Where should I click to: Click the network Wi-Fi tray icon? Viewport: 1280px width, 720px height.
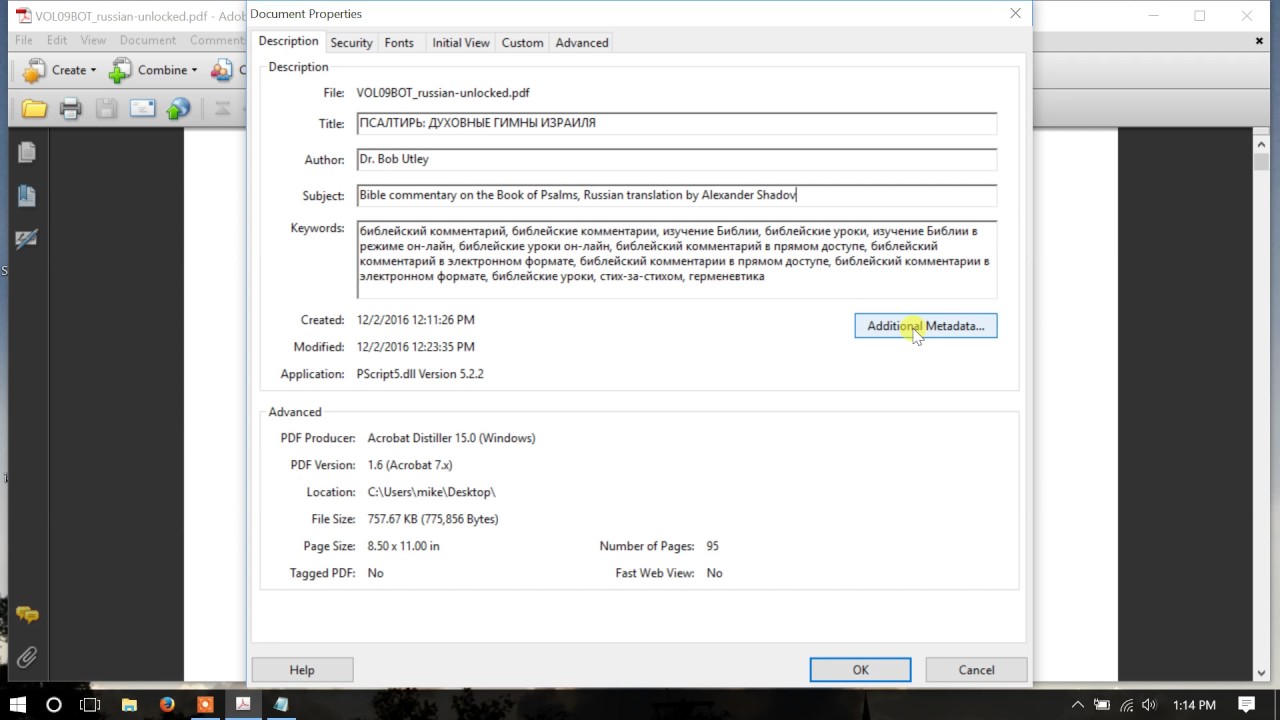pyautogui.click(x=1126, y=705)
